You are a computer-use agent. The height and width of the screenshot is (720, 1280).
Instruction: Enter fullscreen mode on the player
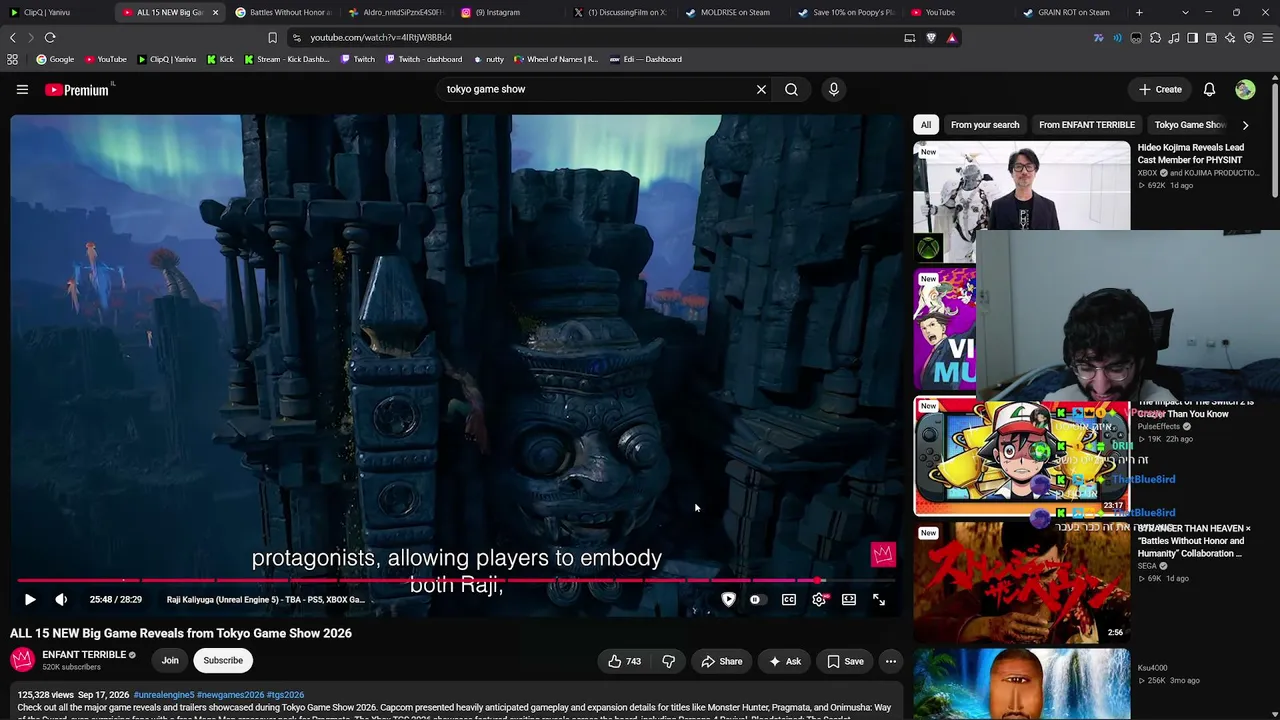point(879,600)
